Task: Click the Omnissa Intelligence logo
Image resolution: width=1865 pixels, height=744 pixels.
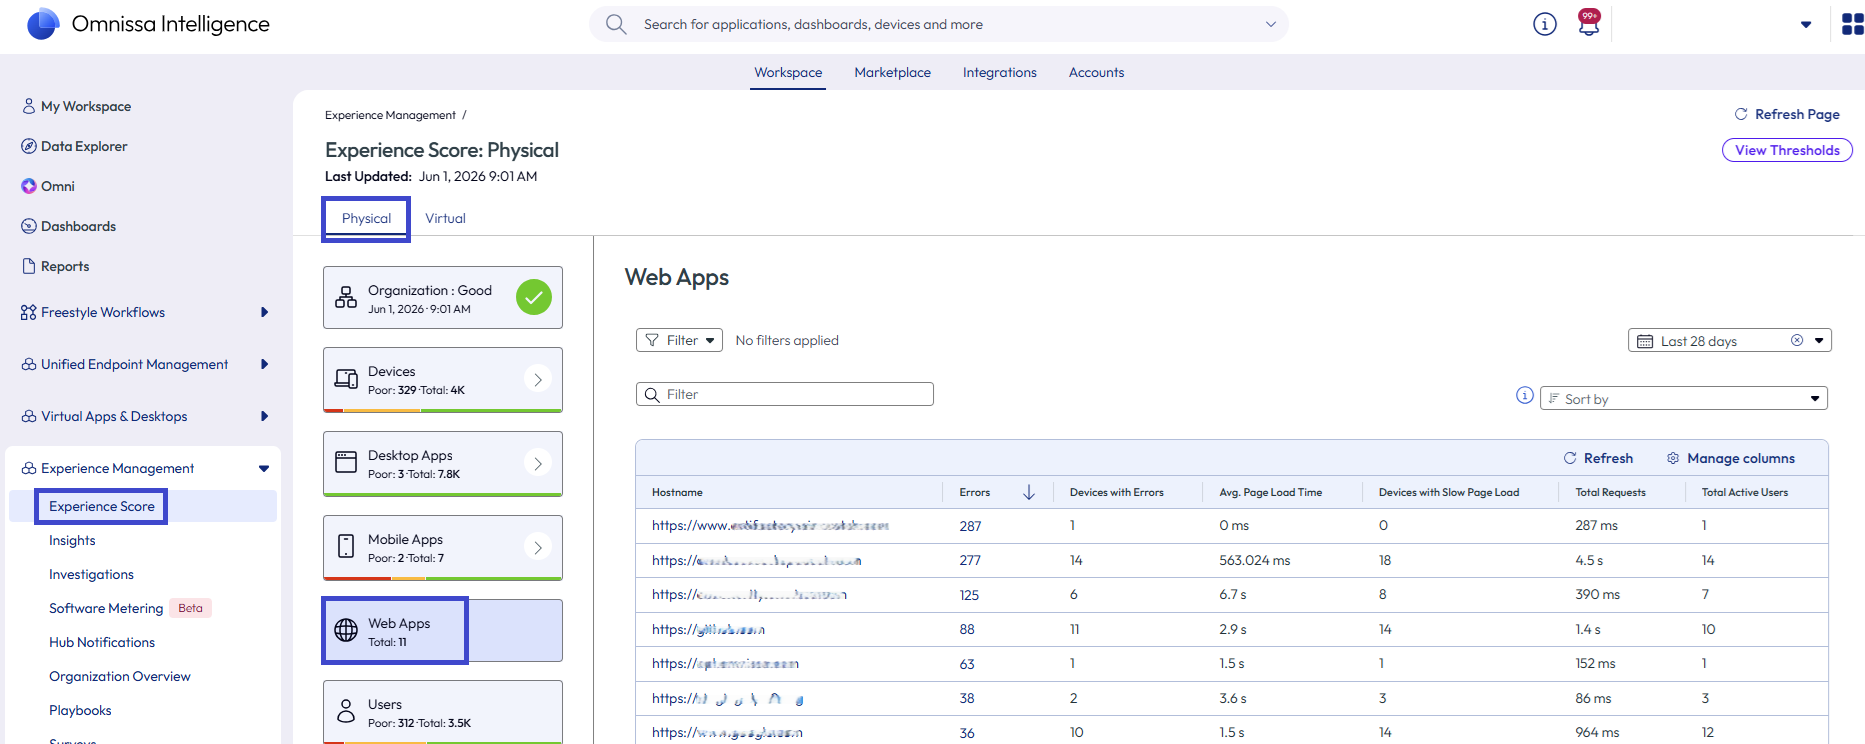Action: point(43,24)
